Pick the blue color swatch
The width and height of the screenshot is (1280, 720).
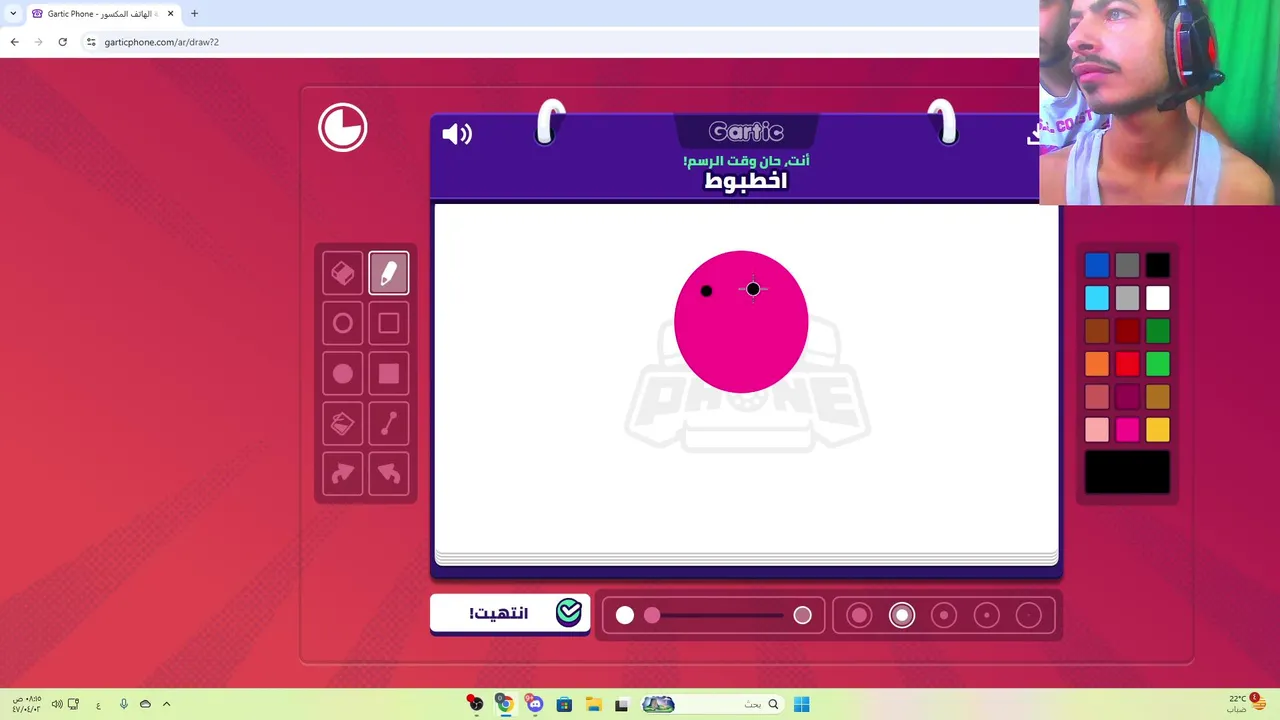click(x=1097, y=265)
